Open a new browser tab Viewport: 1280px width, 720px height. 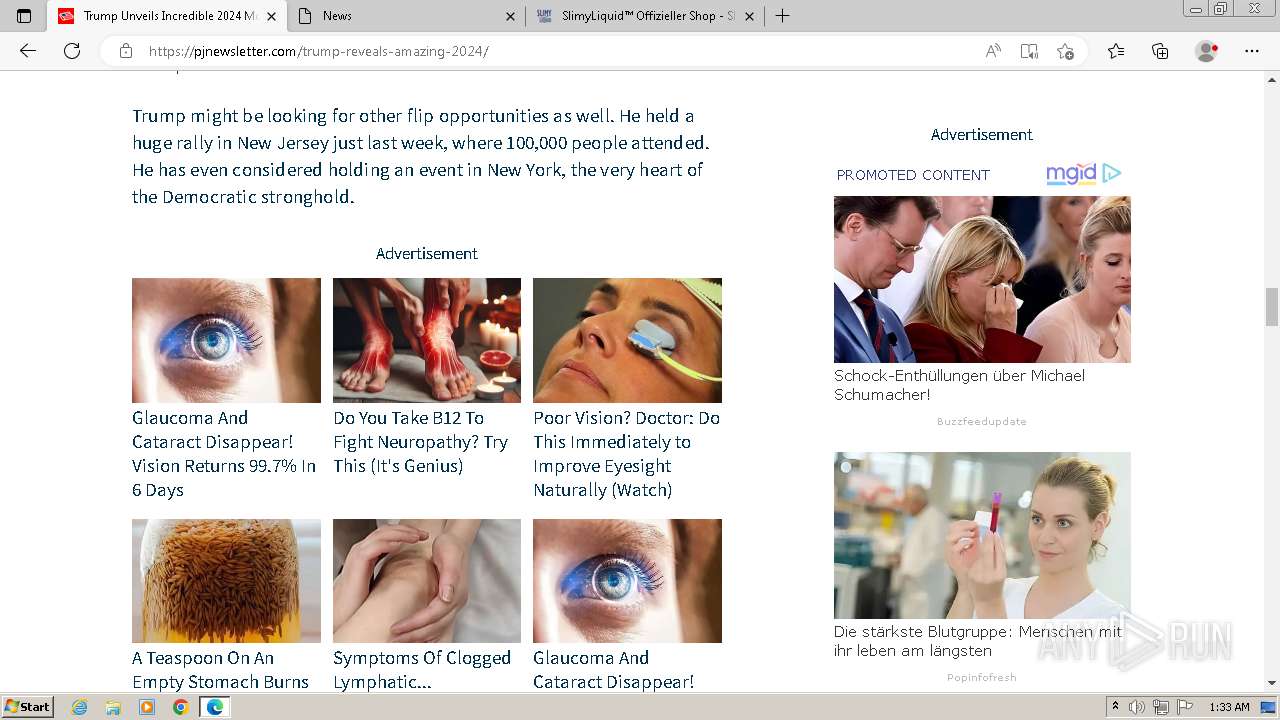click(783, 16)
